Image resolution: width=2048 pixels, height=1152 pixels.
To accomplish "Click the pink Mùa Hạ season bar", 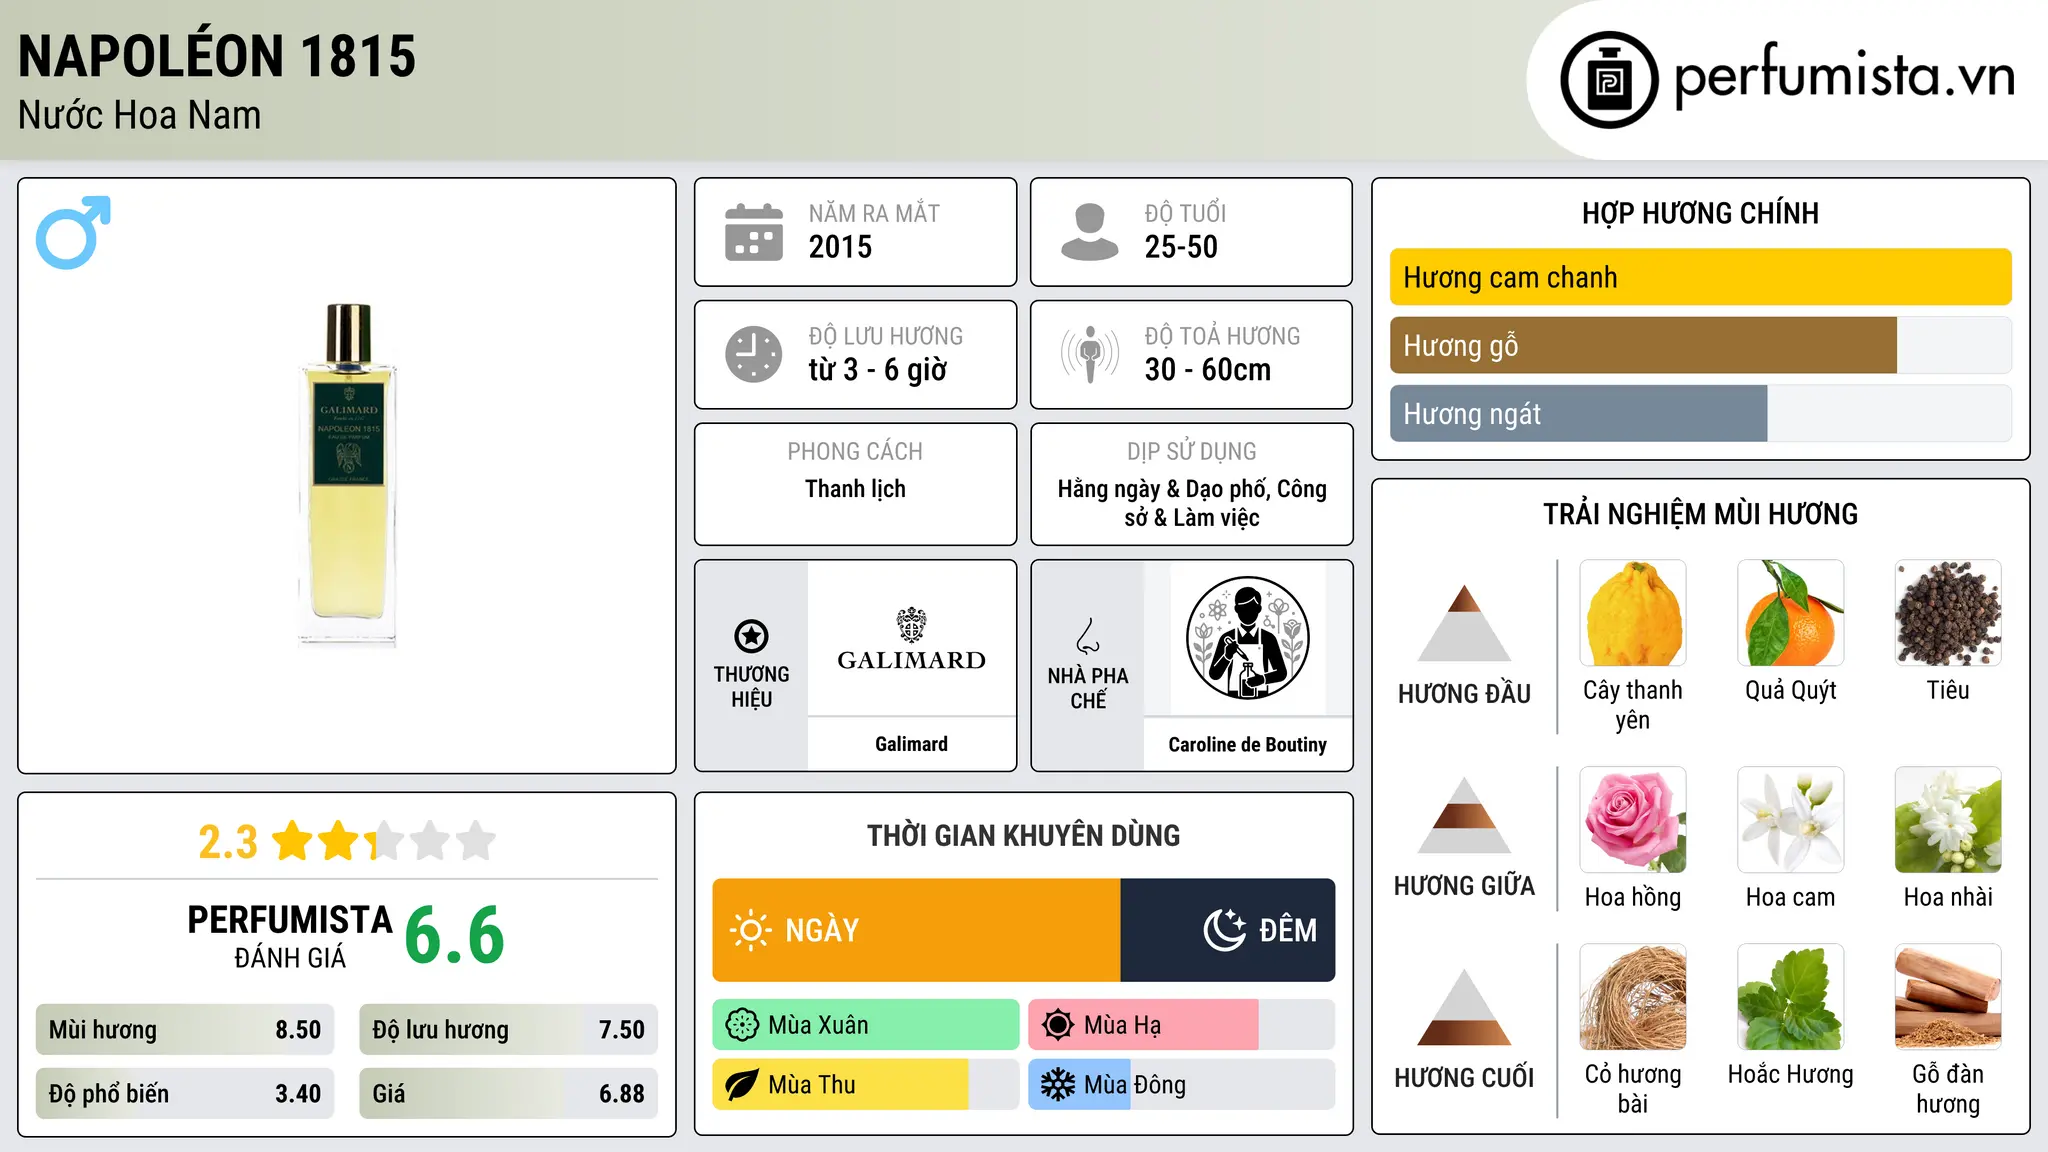I will click(x=1143, y=1025).
